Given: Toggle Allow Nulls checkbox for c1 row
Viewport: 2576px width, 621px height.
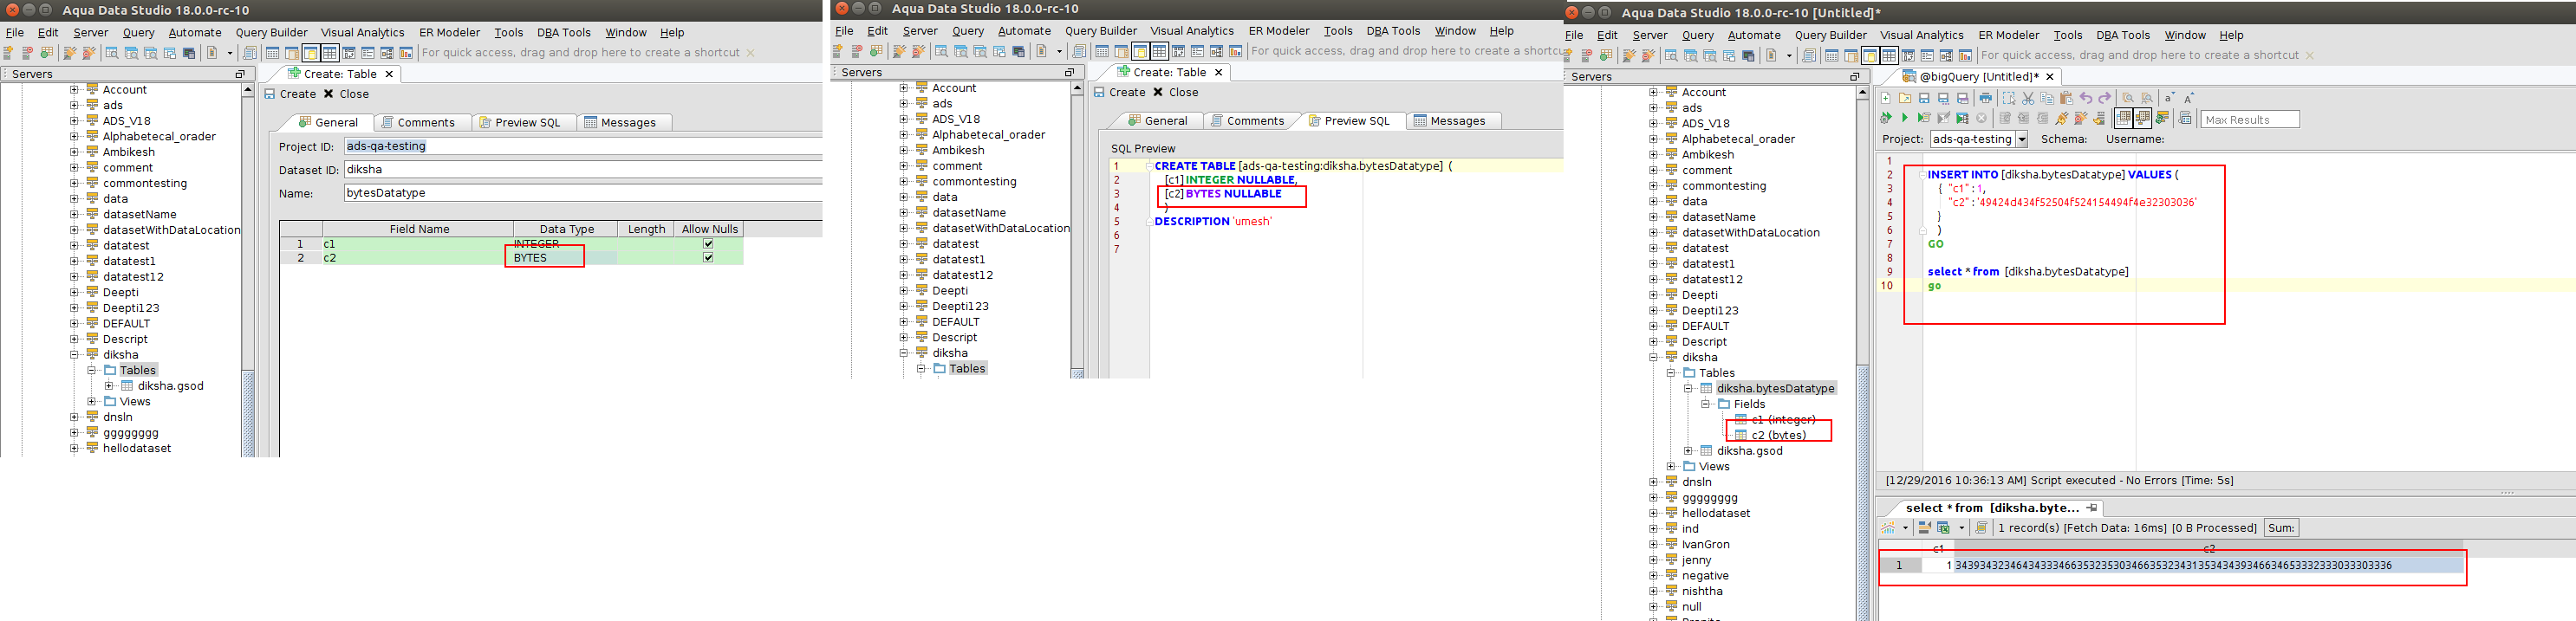Looking at the screenshot, I should pyautogui.click(x=708, y=244).
